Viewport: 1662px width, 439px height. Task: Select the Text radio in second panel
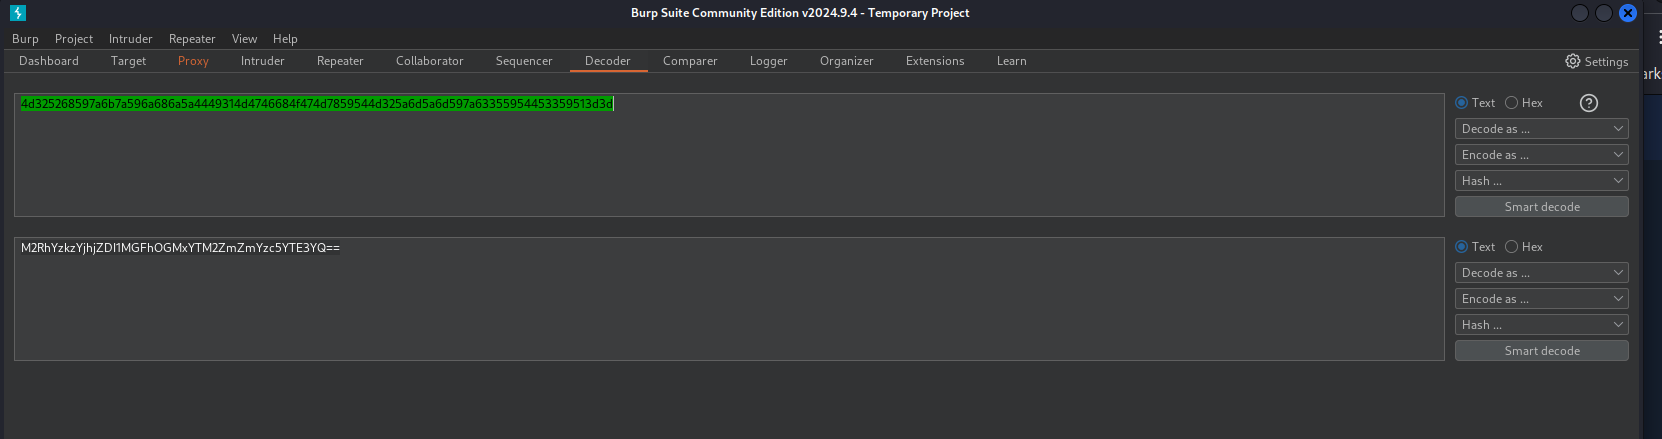click(1462, 247)
